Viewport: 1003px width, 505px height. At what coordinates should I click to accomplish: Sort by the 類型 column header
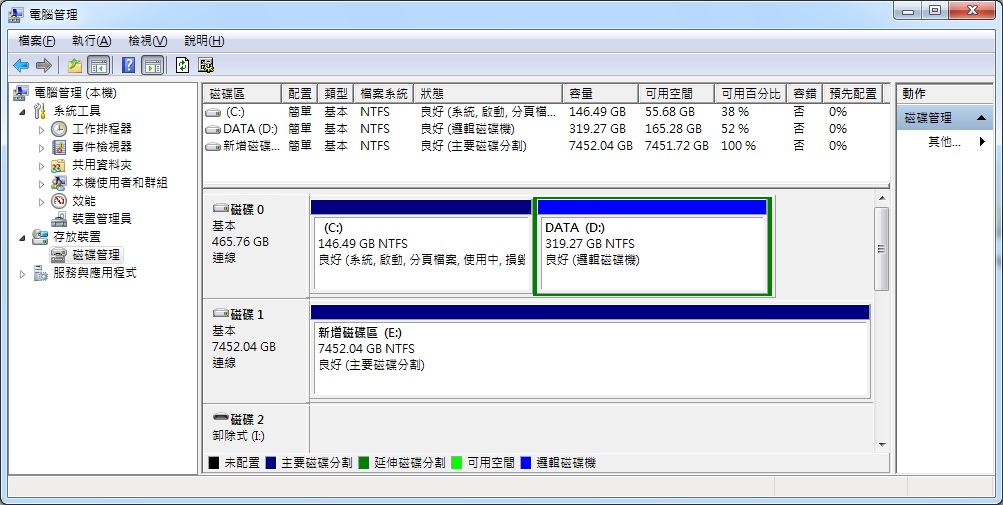(x=336, y=93)
